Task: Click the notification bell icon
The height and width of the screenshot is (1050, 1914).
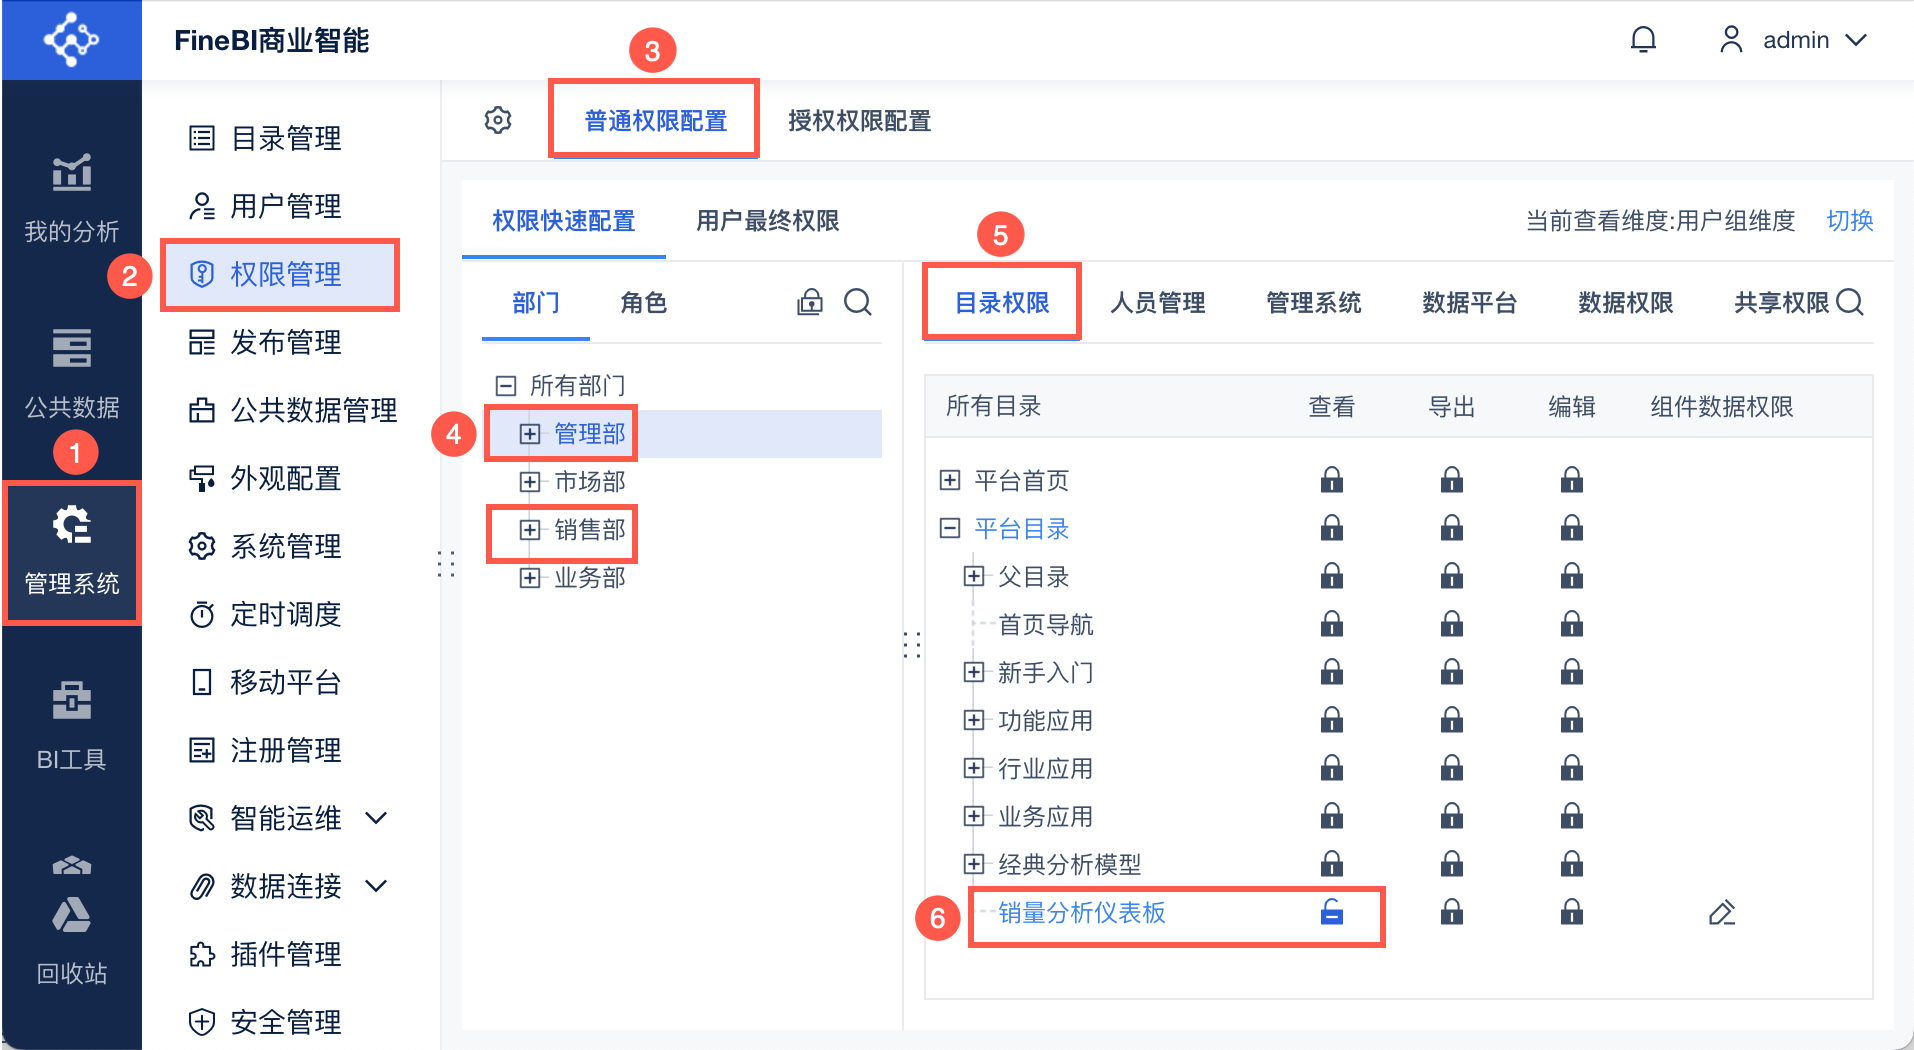Action: point(1643,40)
